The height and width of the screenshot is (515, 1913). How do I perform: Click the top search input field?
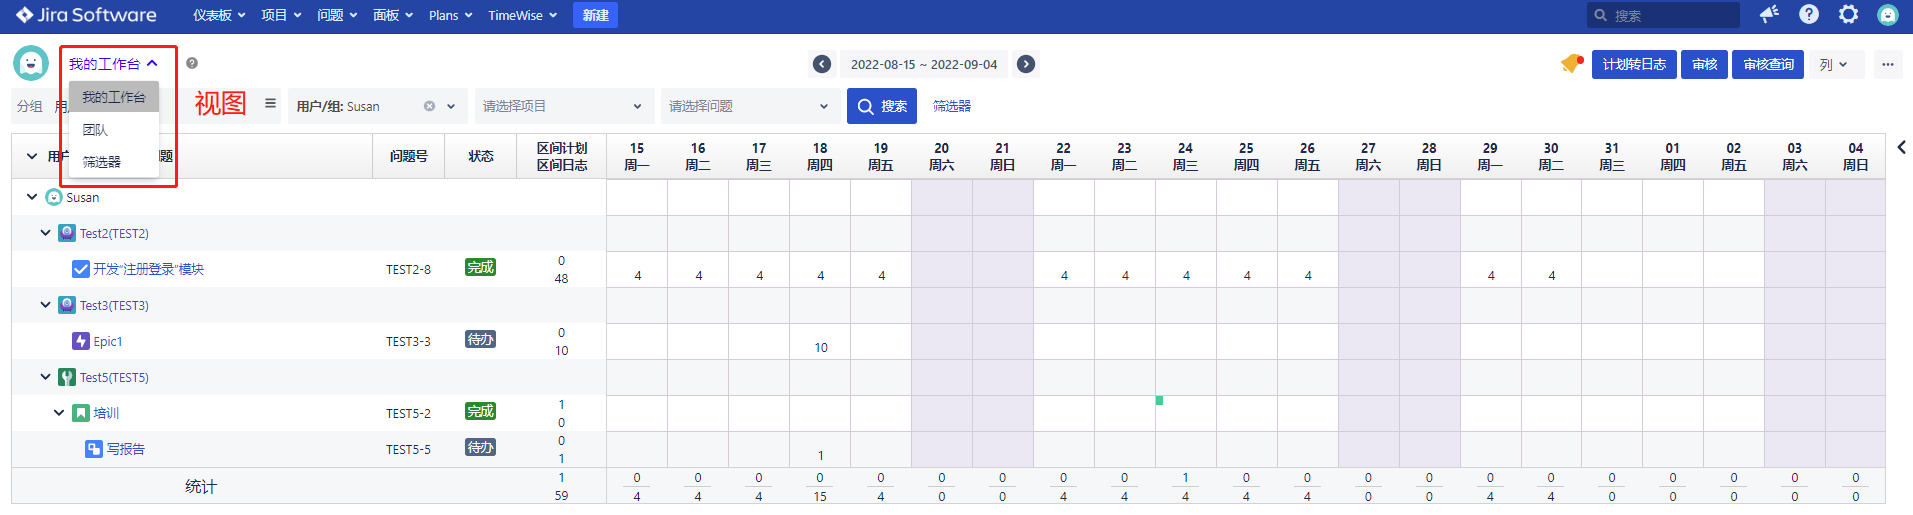coord(1670,15)
